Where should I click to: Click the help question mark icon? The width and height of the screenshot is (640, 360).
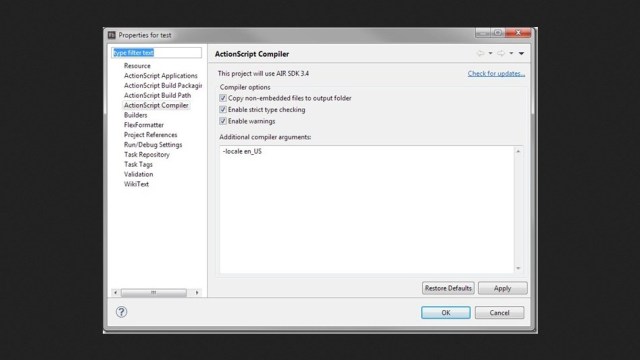121,312
